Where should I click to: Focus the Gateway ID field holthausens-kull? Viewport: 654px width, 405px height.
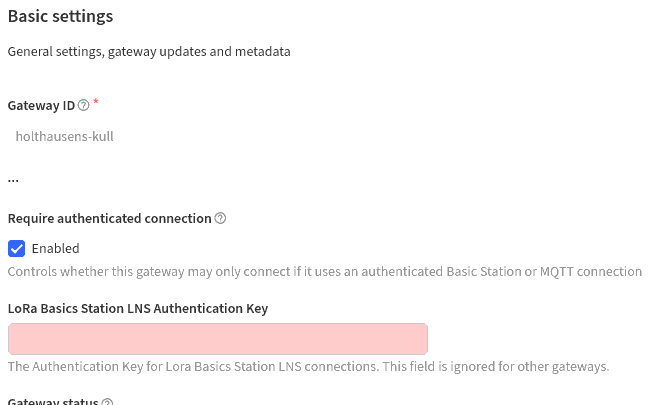pyautogui.click(x=65, y=136)
